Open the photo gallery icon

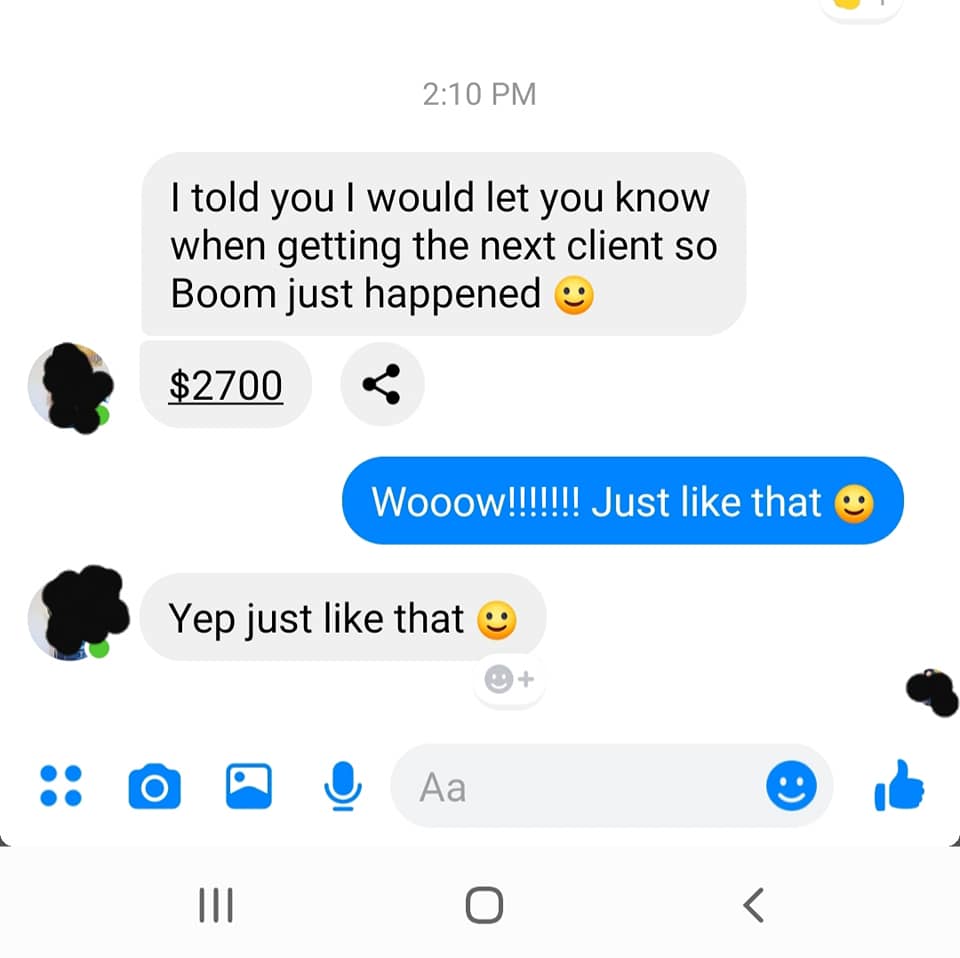point(249,786)
